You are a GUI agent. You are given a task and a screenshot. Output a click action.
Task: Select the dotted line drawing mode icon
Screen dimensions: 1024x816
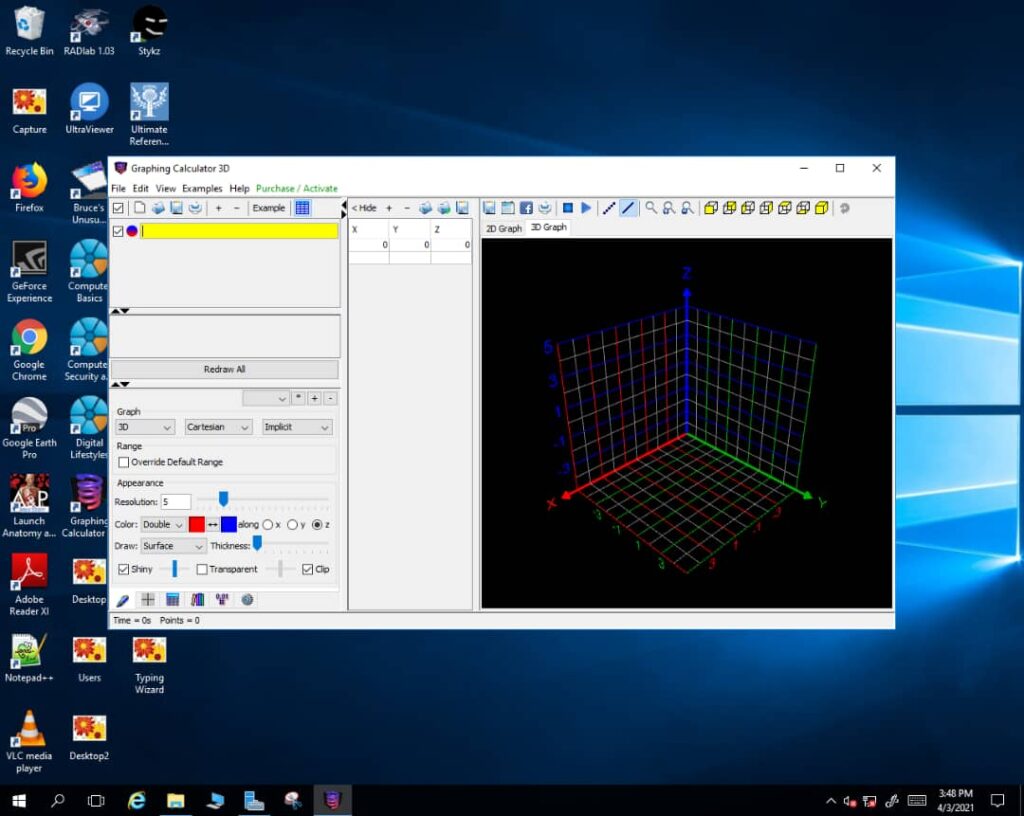point(609,208)
